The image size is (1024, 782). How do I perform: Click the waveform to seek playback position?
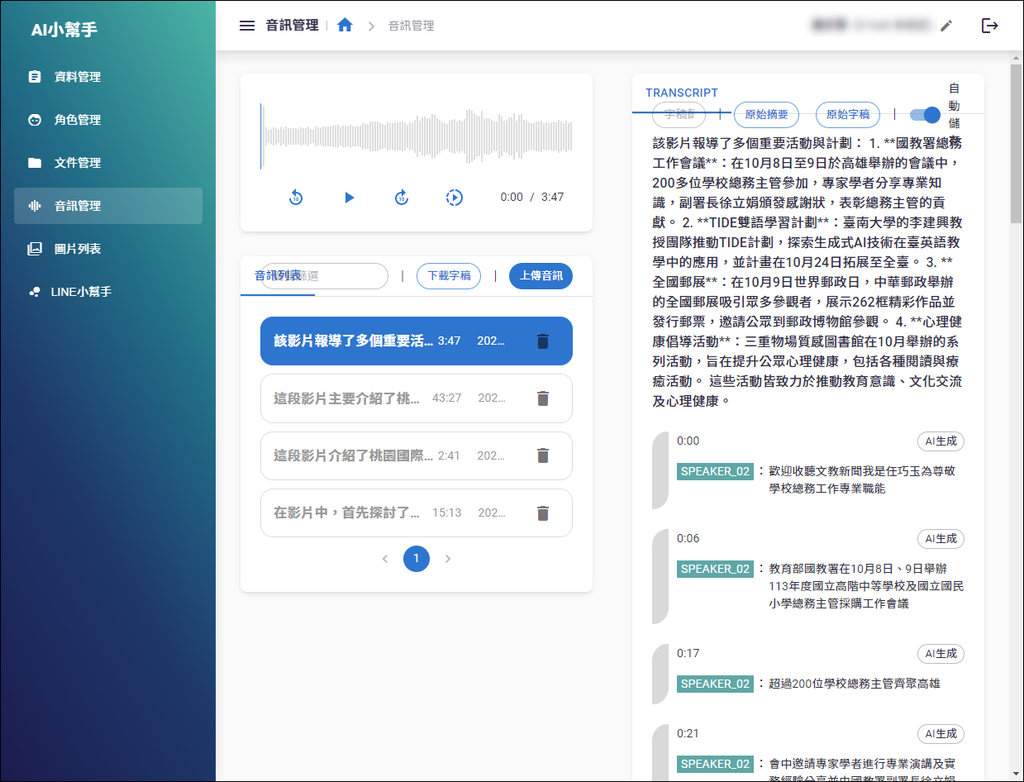(416, 135)
